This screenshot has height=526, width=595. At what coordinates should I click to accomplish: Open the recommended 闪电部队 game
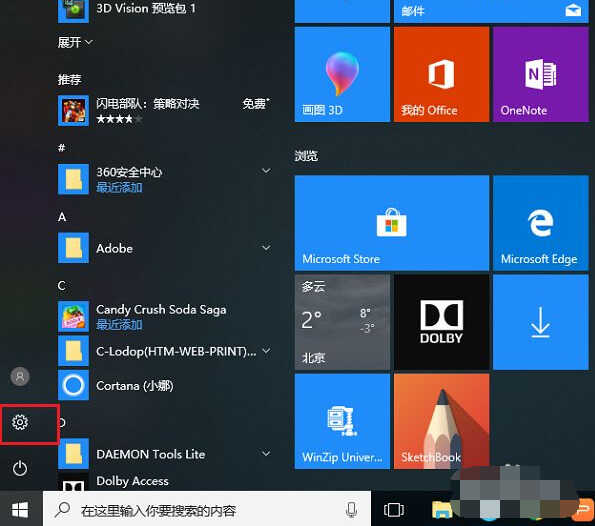165,110
